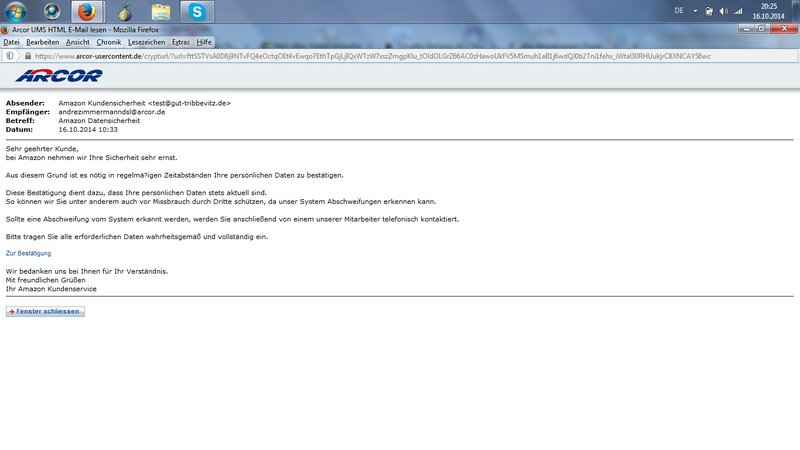
Task: Show hidden system tray icons
Action: click(695, 12)
